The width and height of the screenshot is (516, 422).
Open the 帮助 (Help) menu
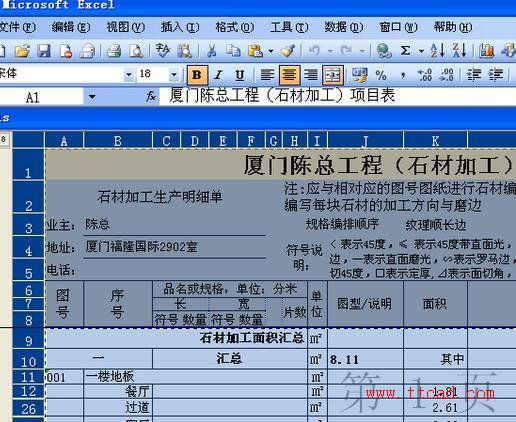click(453, 27)
